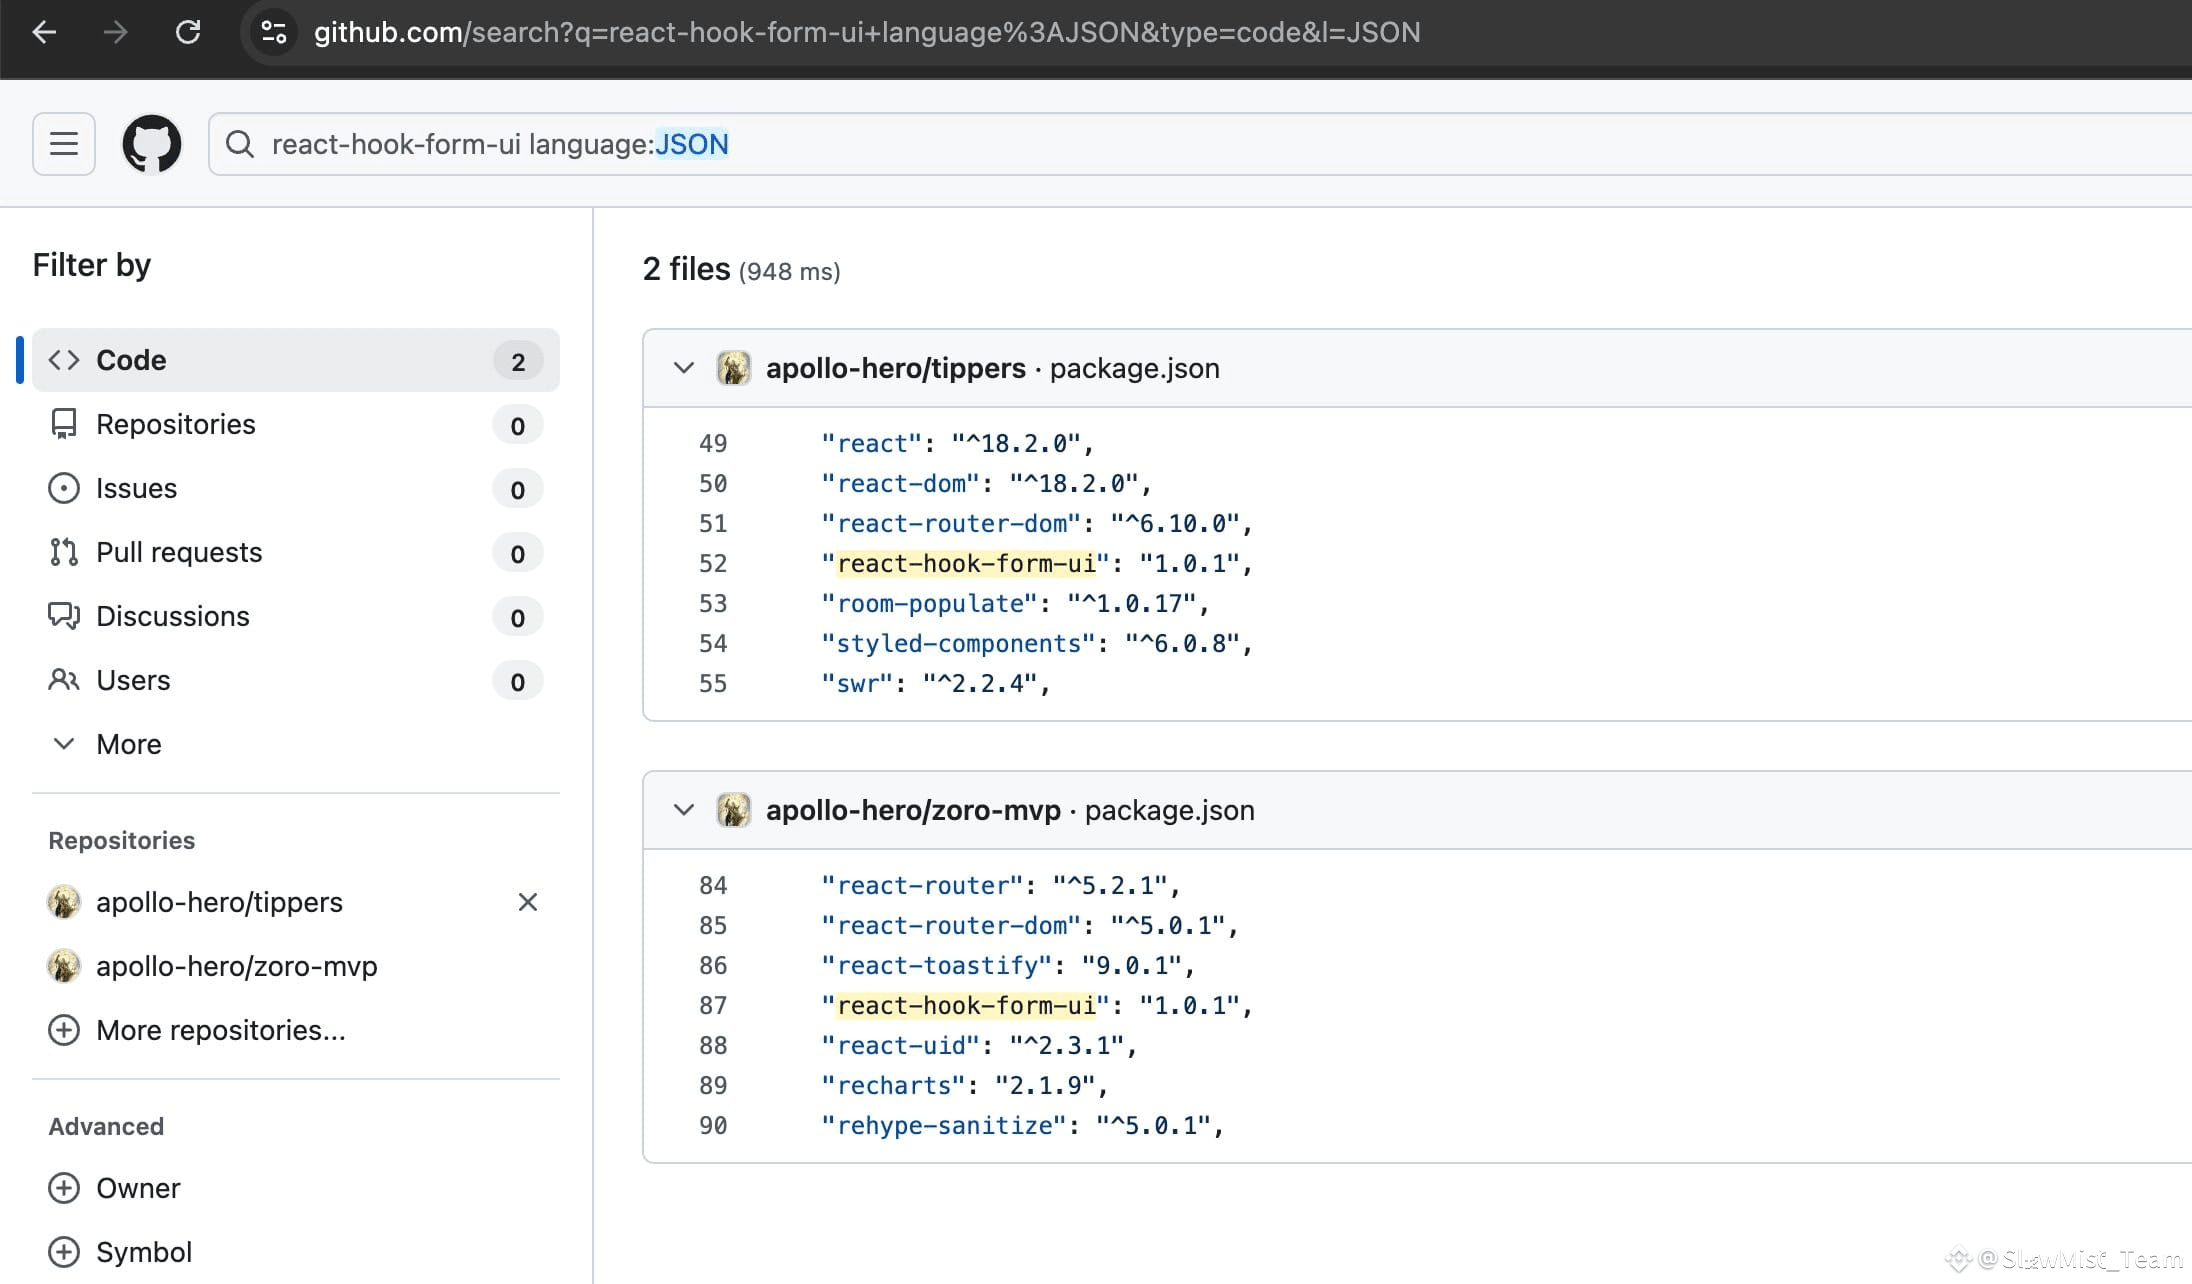Open package.json in apollo-hero/zoro-mvp result
2192x1284 pixels.
[x=1170, y=810]
